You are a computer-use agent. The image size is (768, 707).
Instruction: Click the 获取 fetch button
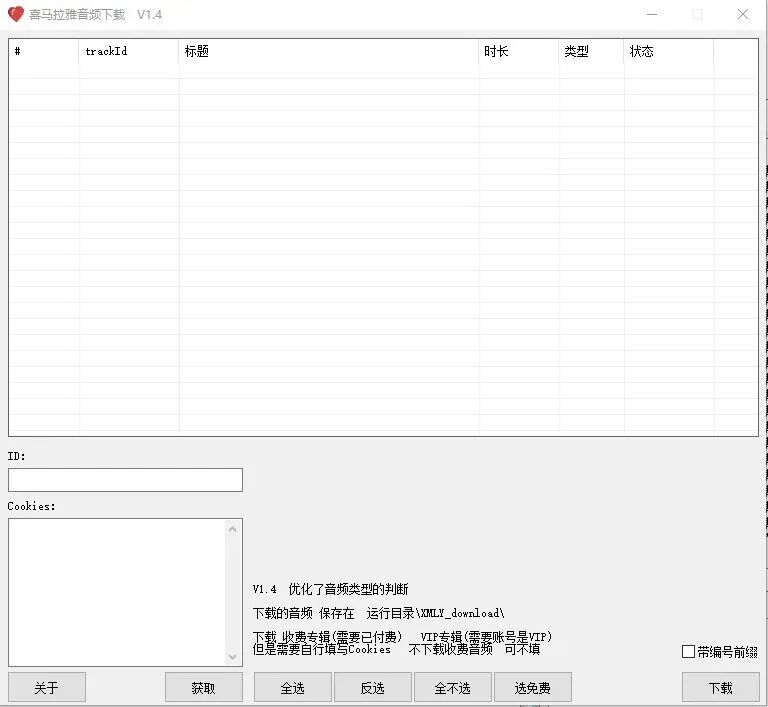click(204, 687)
